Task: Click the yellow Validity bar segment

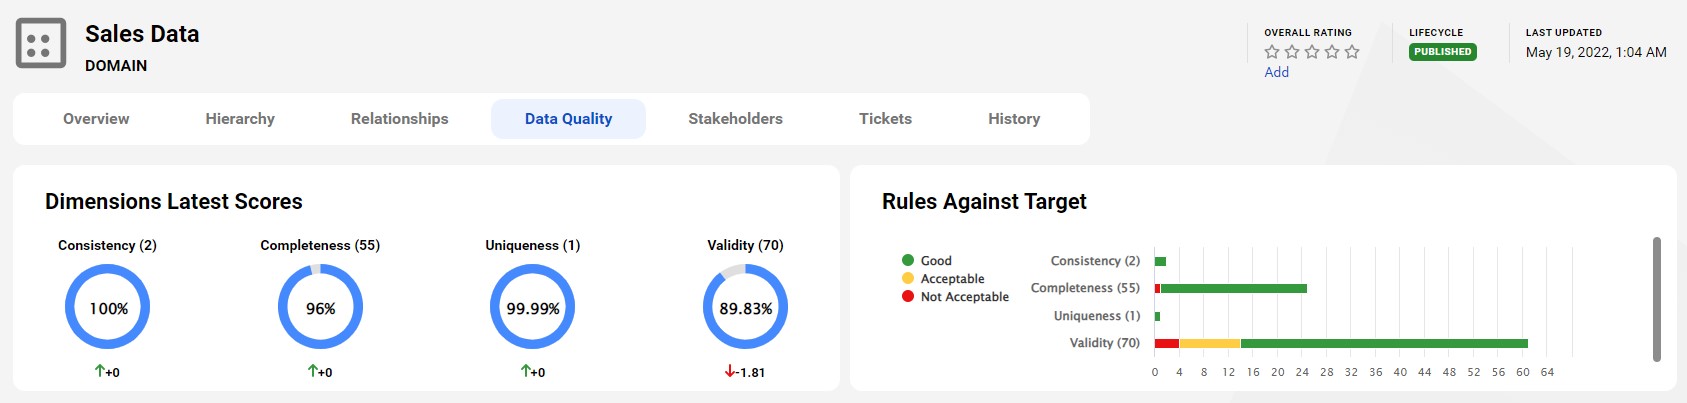Action: point(1210,344)
